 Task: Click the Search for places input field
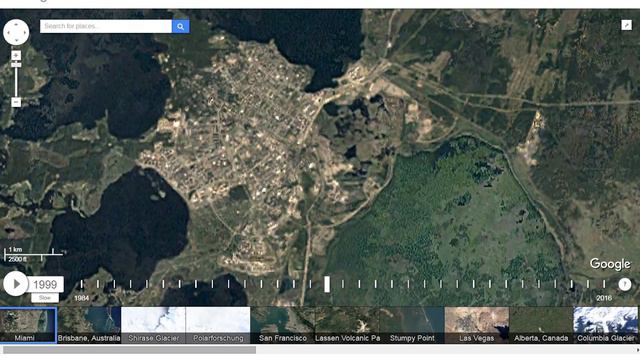click(106, 27)
